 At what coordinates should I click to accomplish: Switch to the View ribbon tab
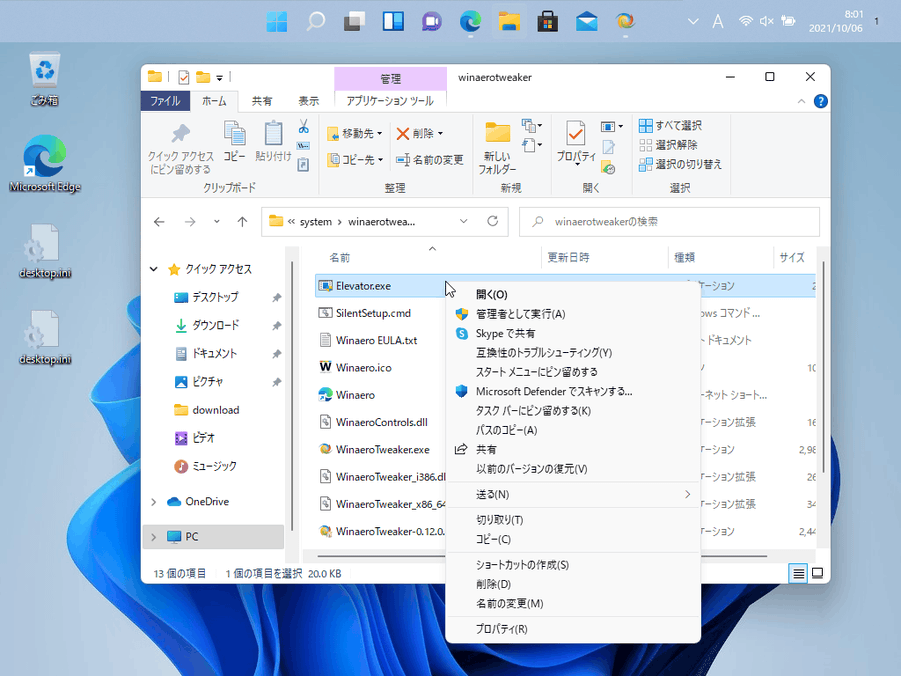308,101
